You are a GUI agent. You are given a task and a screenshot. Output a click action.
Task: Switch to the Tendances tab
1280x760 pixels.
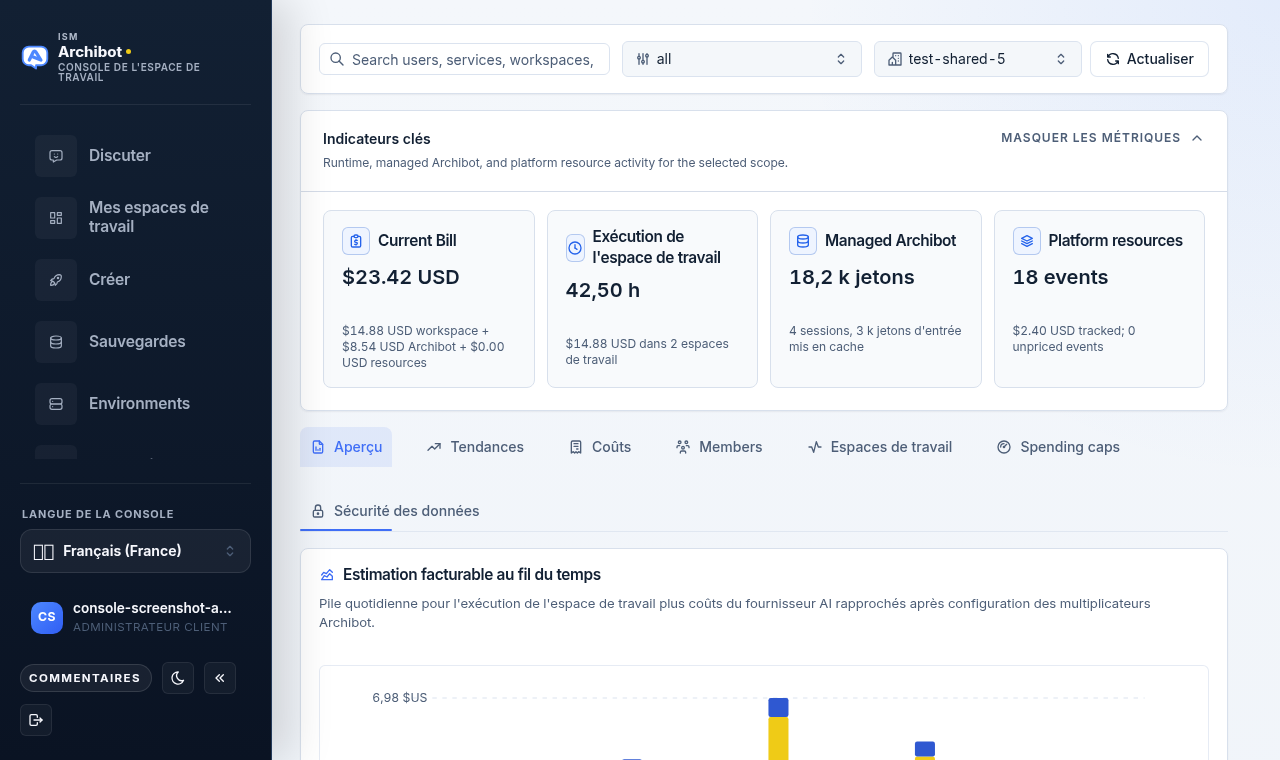pos(475,447)
